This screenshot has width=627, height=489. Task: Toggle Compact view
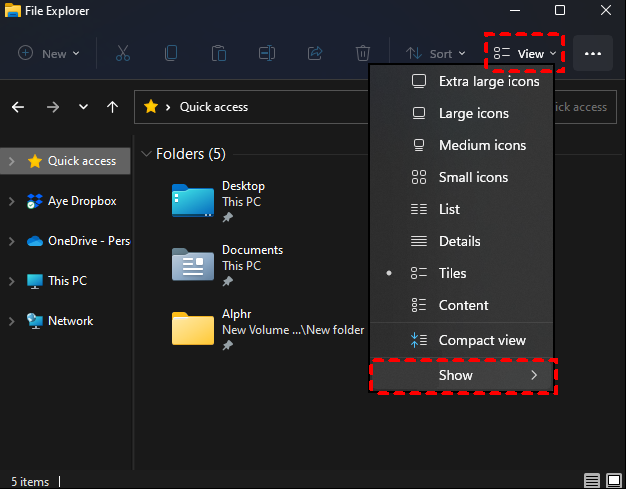pos(461,340)
